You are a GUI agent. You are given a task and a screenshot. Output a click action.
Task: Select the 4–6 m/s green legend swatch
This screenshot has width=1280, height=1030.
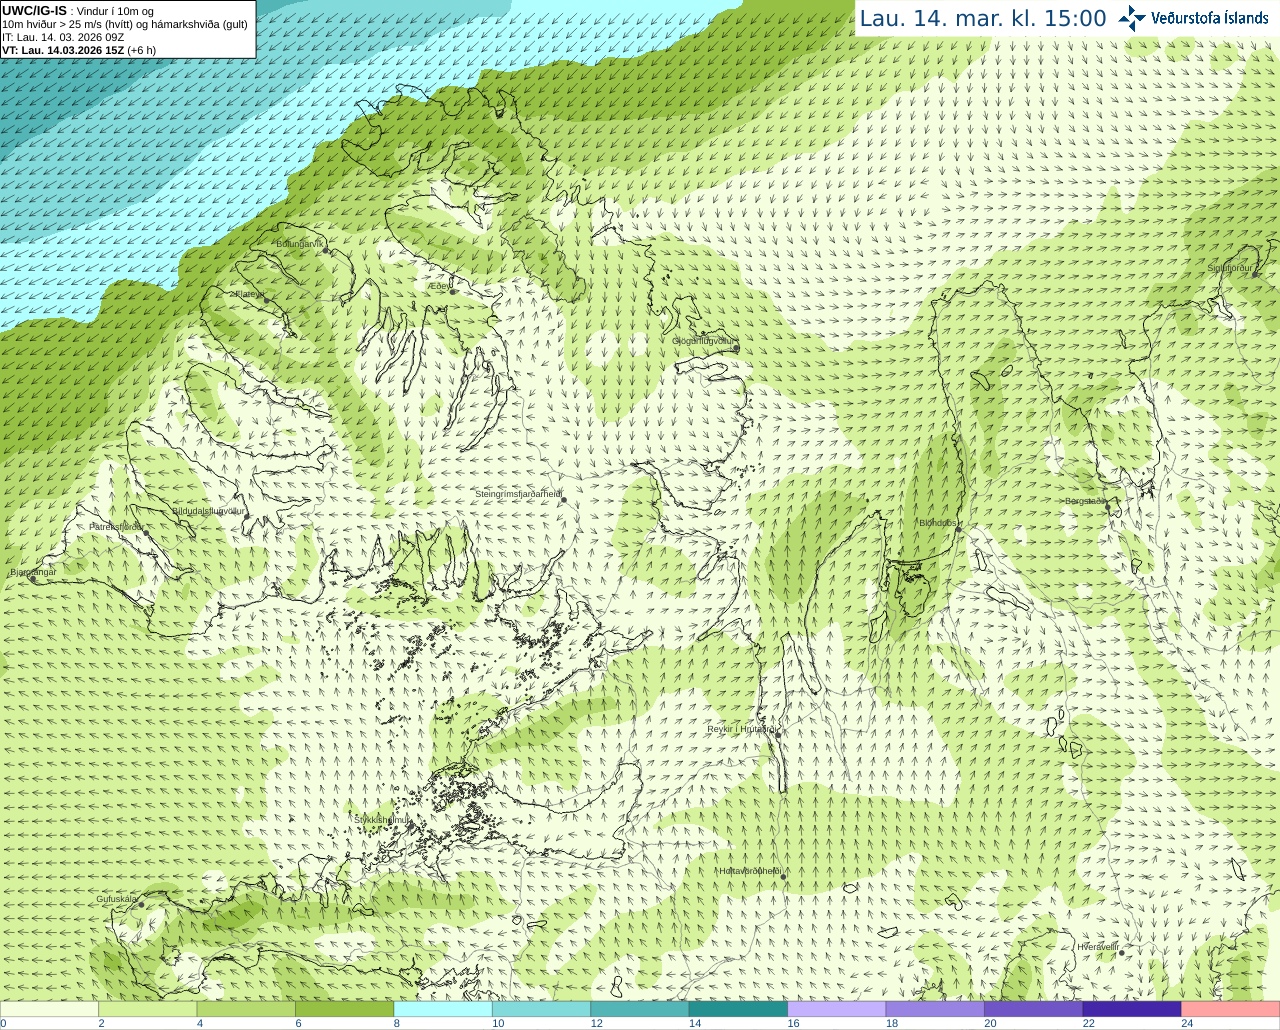tap(246, 1009)
